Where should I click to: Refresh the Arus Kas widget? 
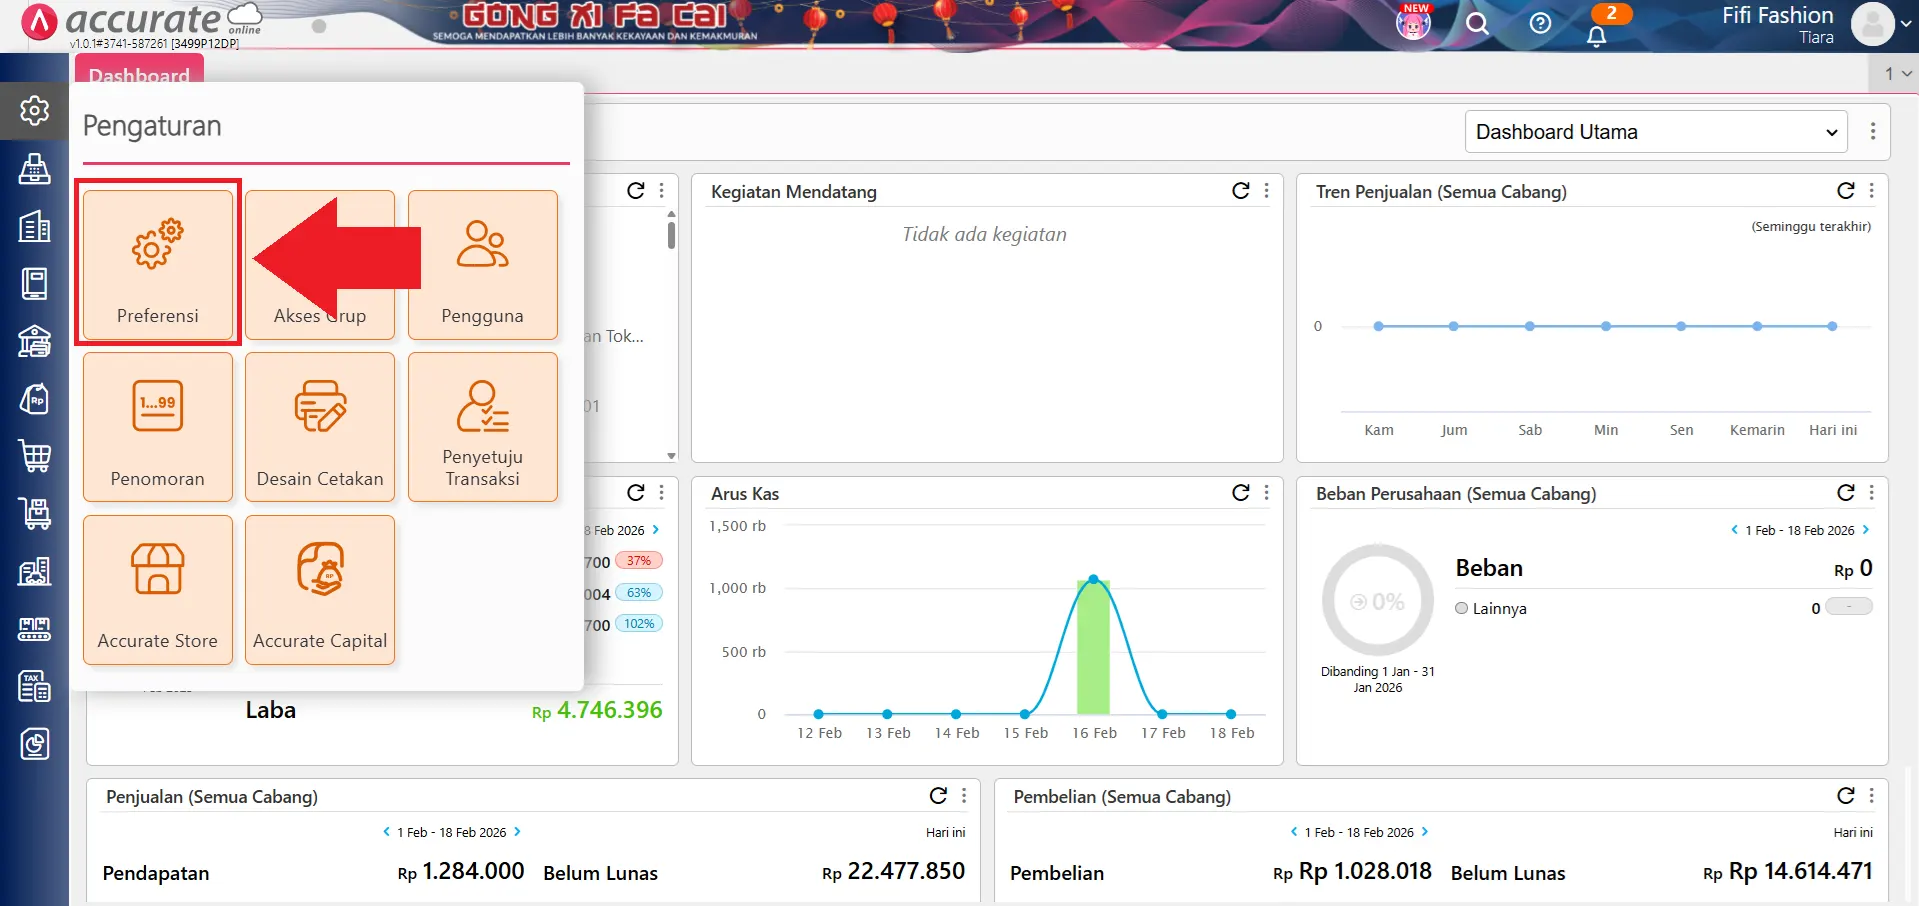tap(1240, 492)
